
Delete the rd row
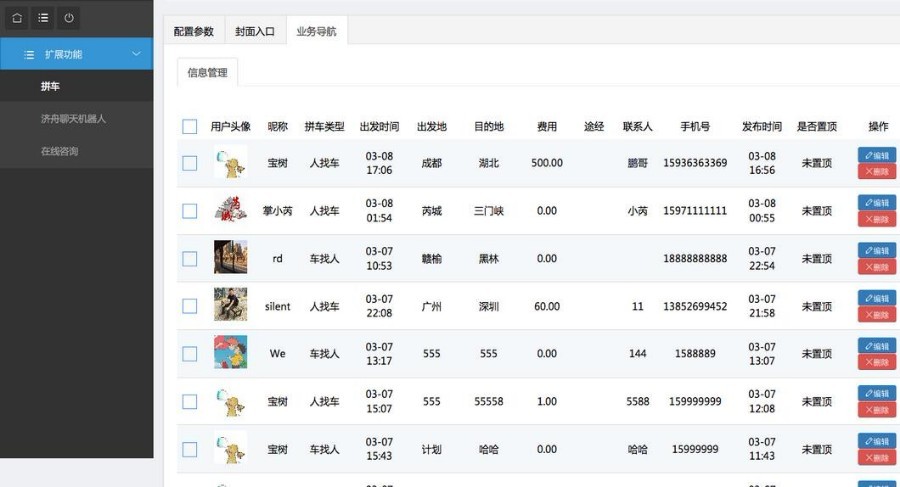tap(877, 266)
